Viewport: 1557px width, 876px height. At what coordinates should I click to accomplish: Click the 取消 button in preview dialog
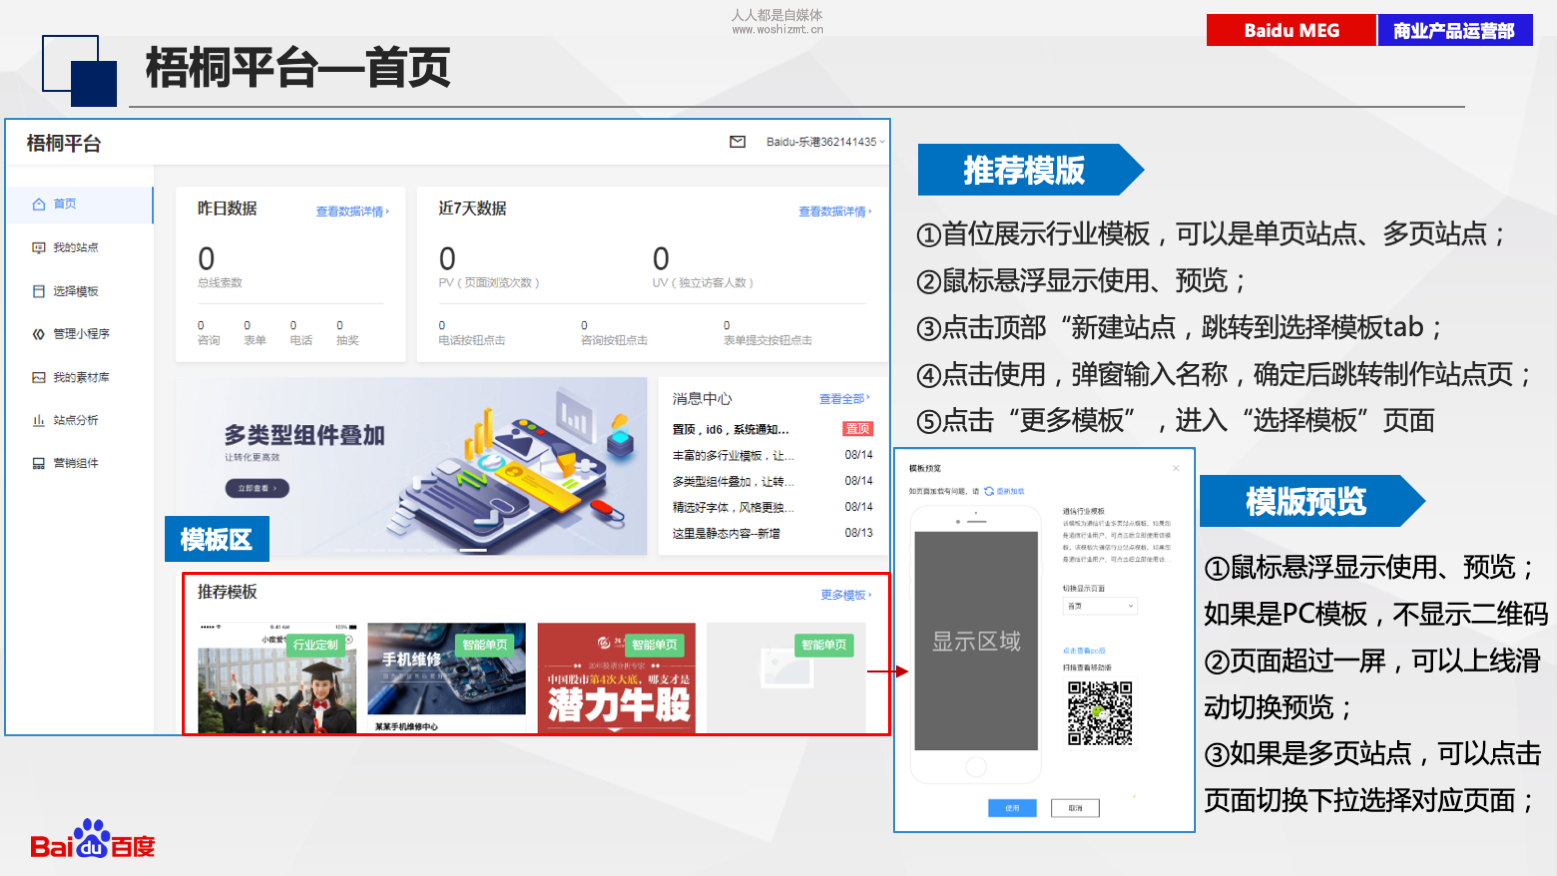point(1075,808)
